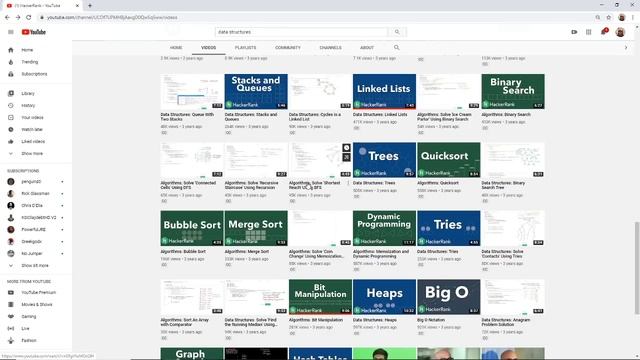Click the Tries video thumbnail
The width and height of the screenshot is (640, 360).
[448, 228]
